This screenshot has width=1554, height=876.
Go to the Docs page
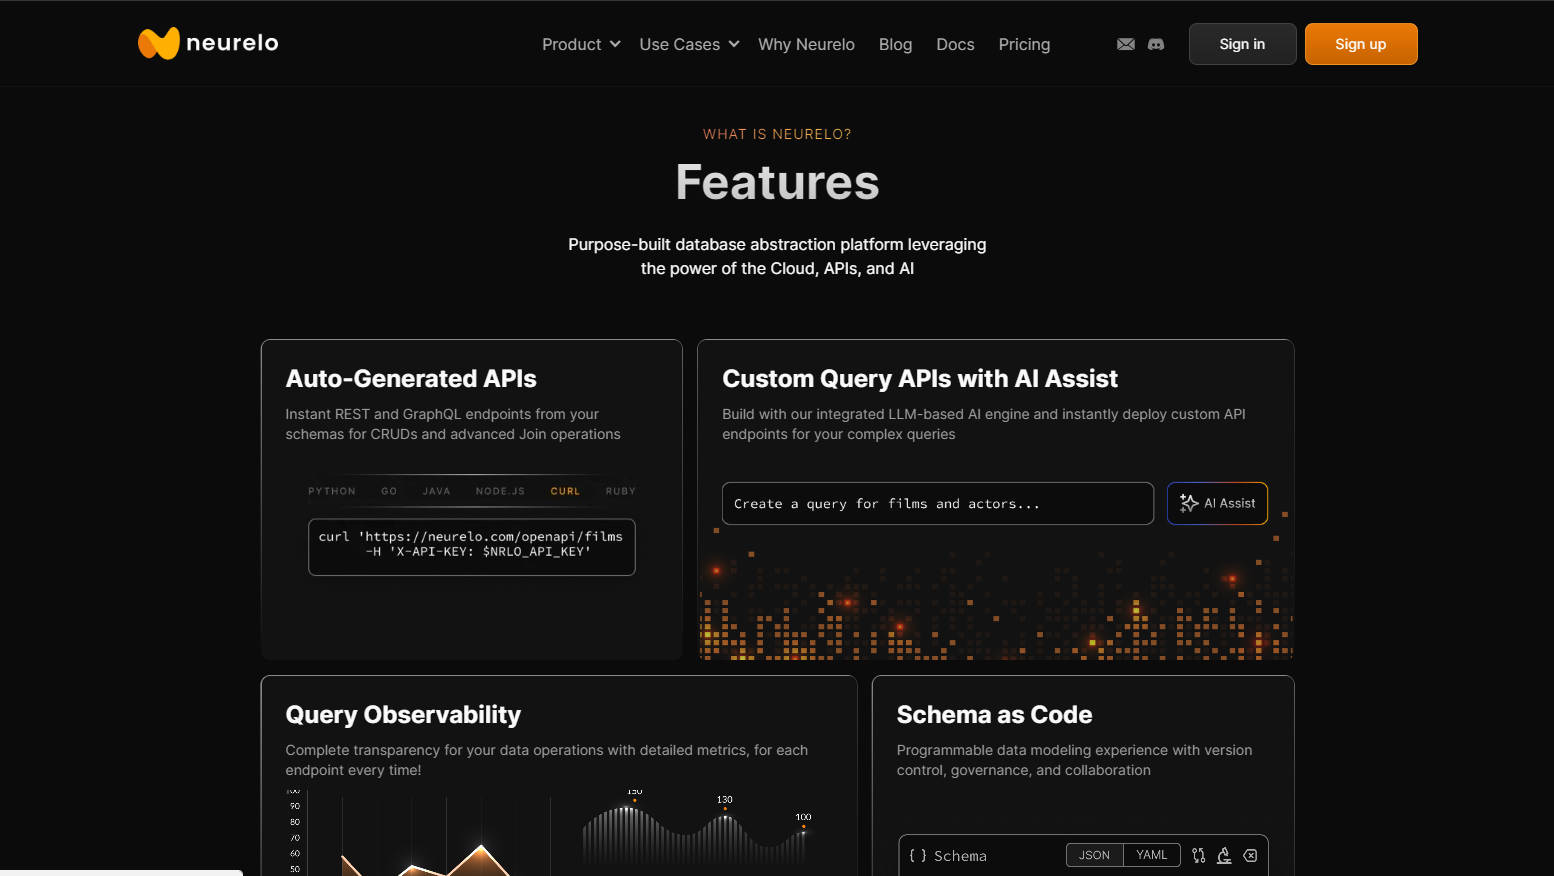(955, 44)
